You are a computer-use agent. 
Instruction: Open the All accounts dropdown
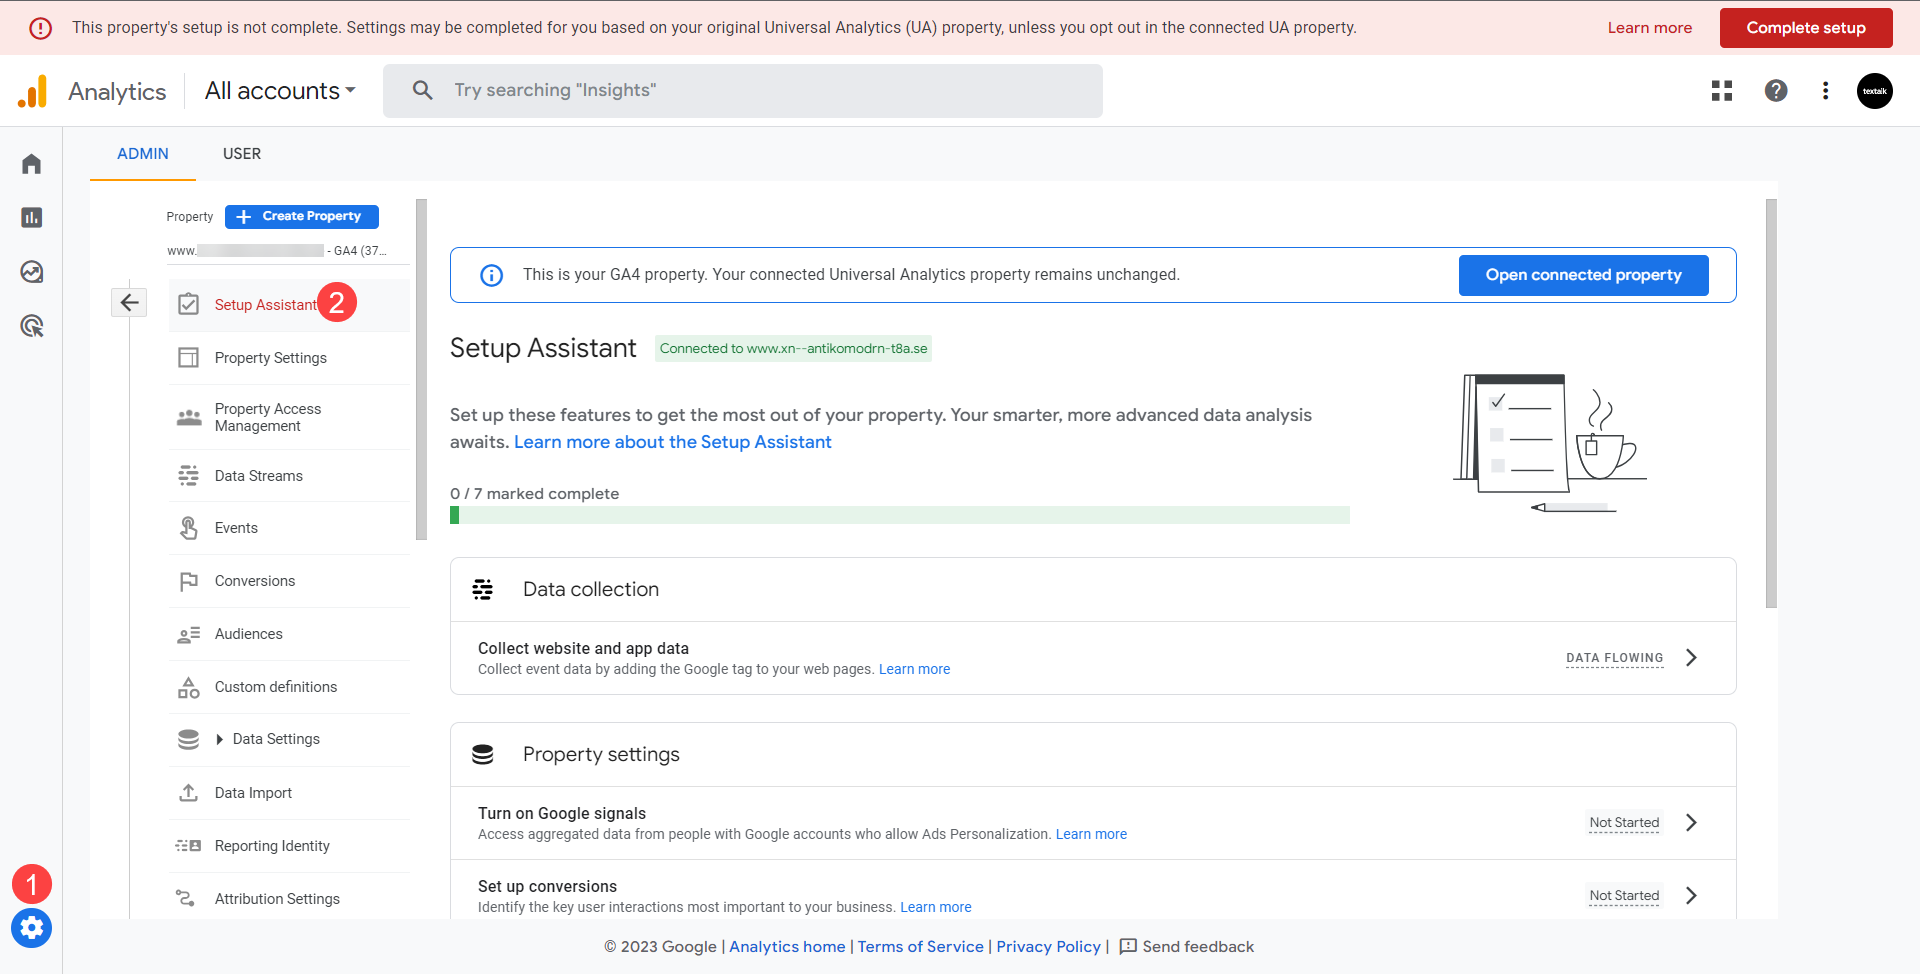point(280,91)
